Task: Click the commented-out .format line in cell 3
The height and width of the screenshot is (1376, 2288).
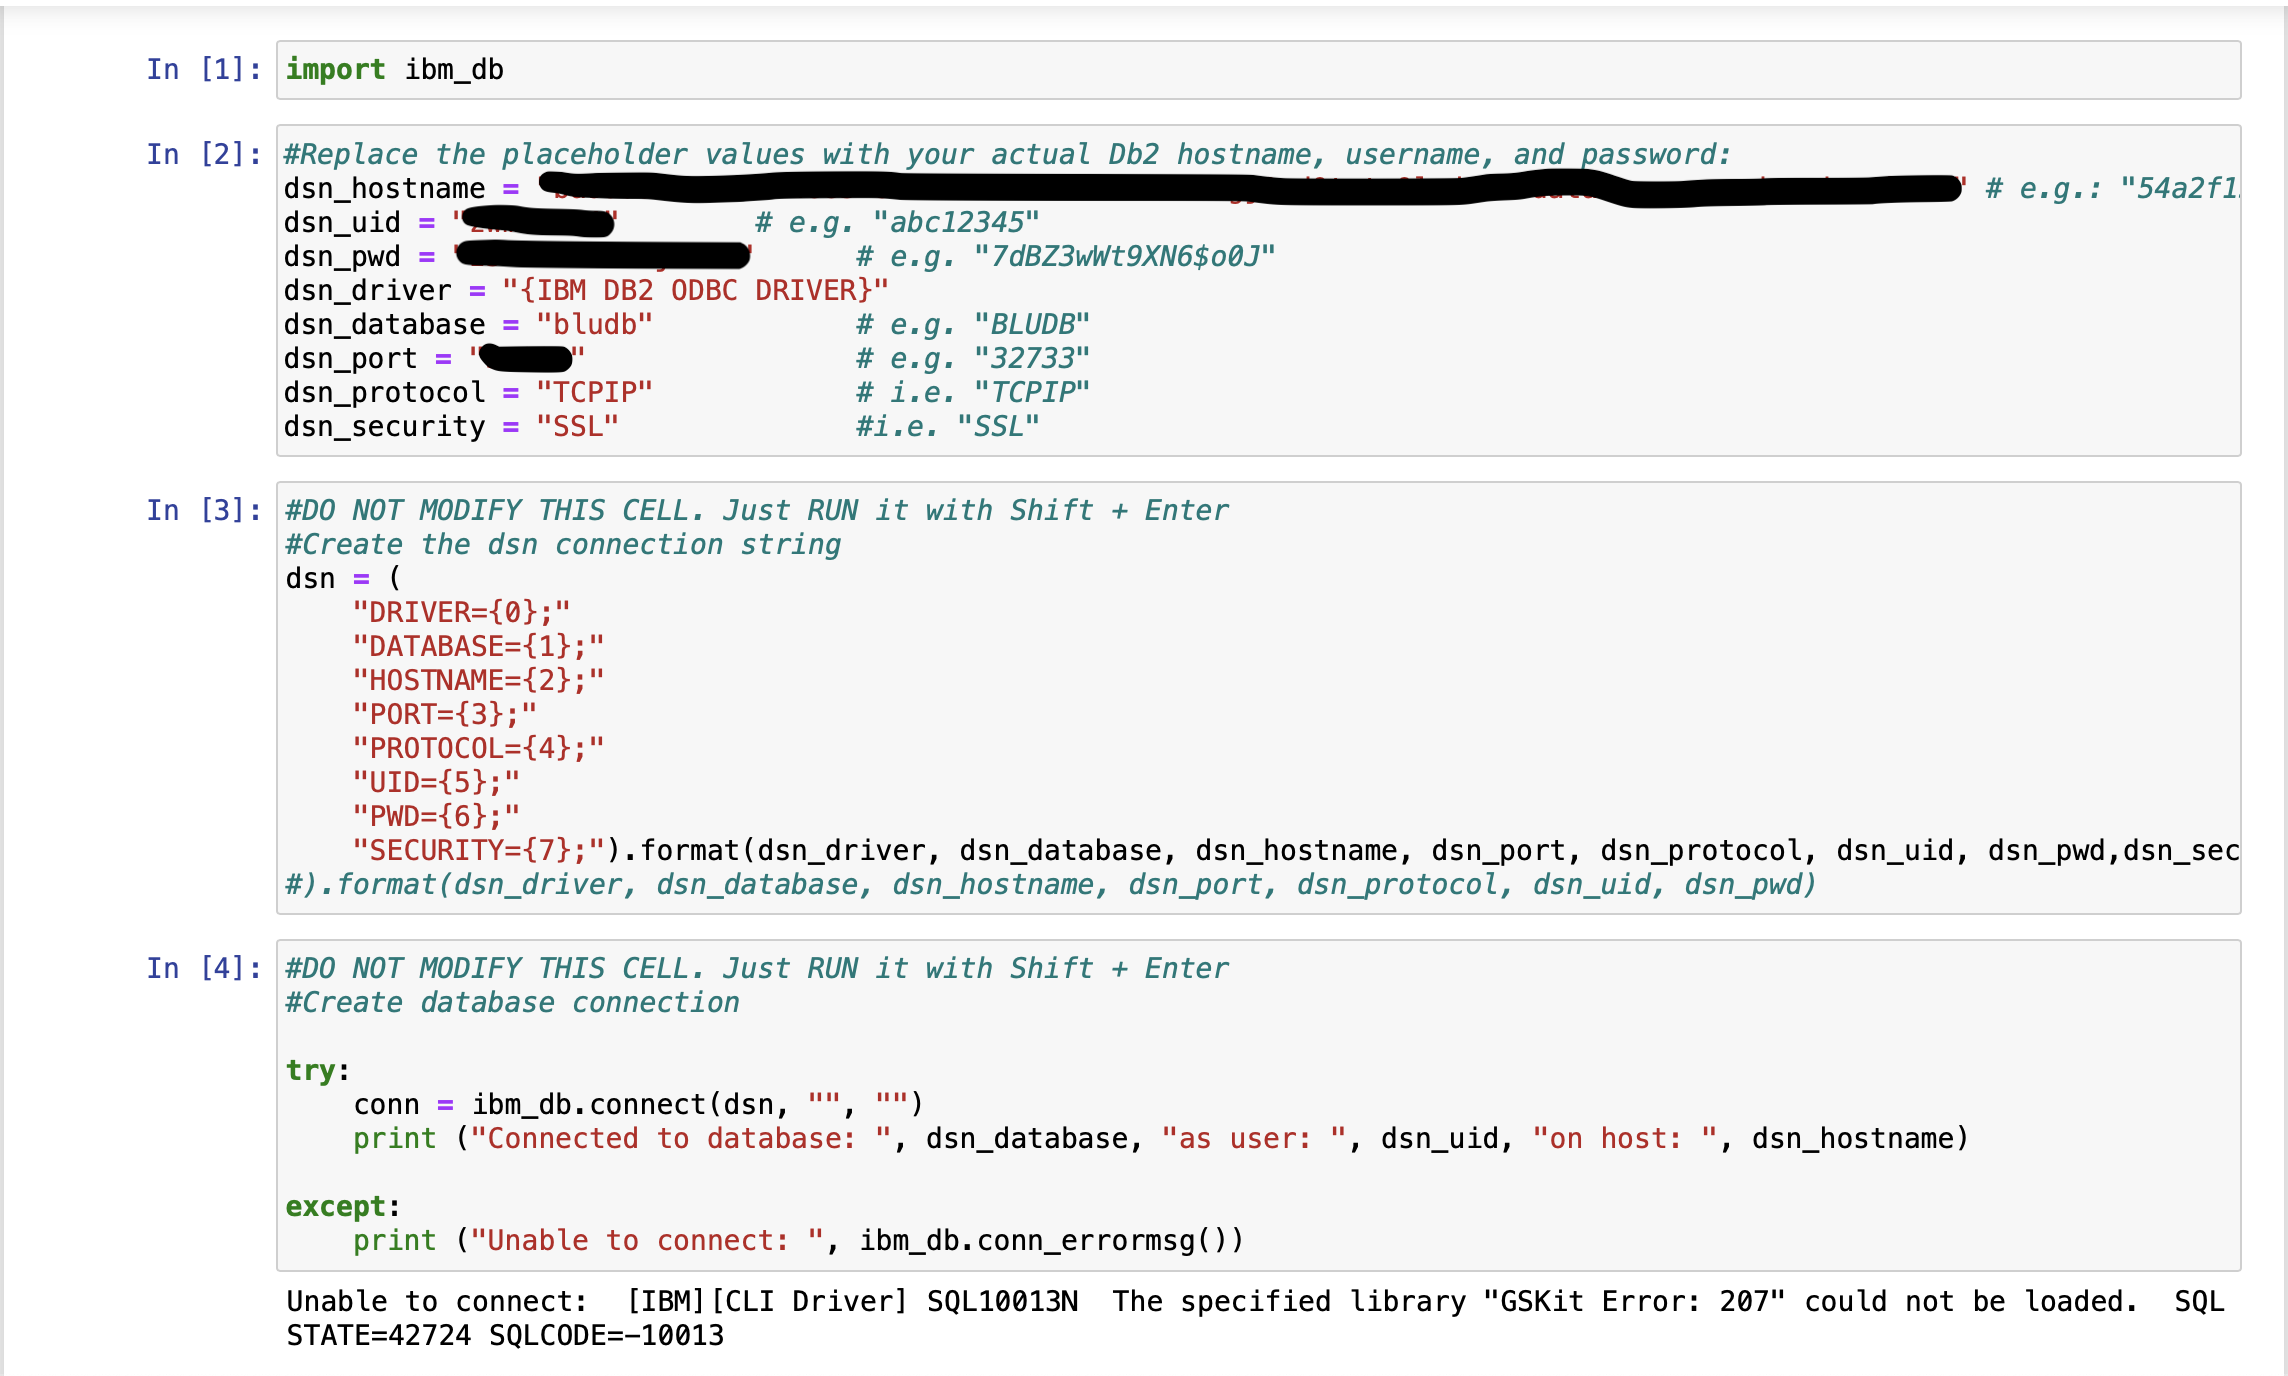Action: point(1050,885)
